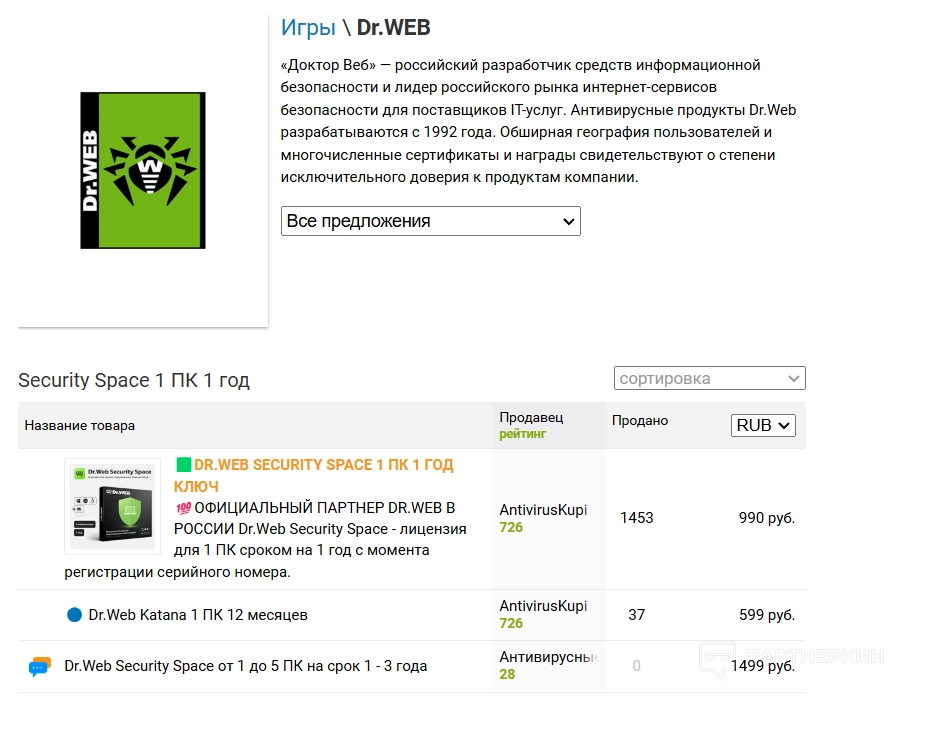The image size is (935, 732).
Task: View seller AntivirusKupi in the Katana row
Action: pyautogui.click(x=543, y=606)
